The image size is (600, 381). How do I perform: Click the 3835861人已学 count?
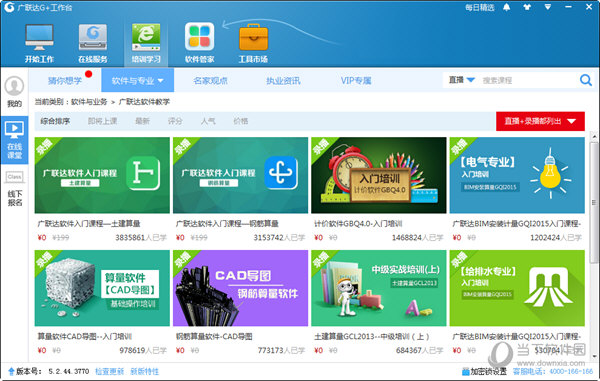(141, 238)
